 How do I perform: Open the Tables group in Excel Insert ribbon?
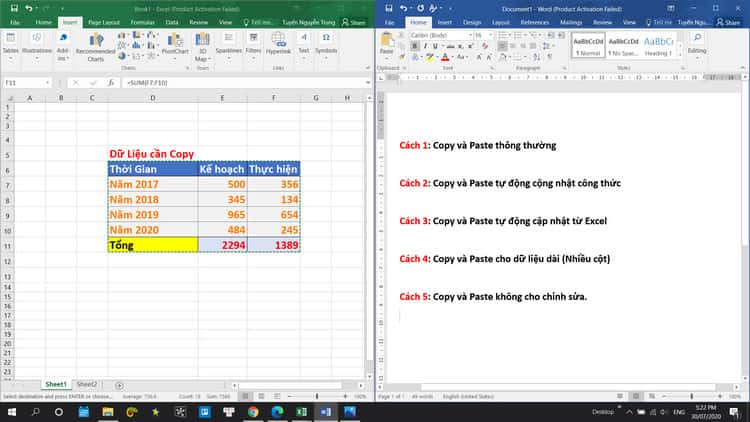(x=11, y=46)
